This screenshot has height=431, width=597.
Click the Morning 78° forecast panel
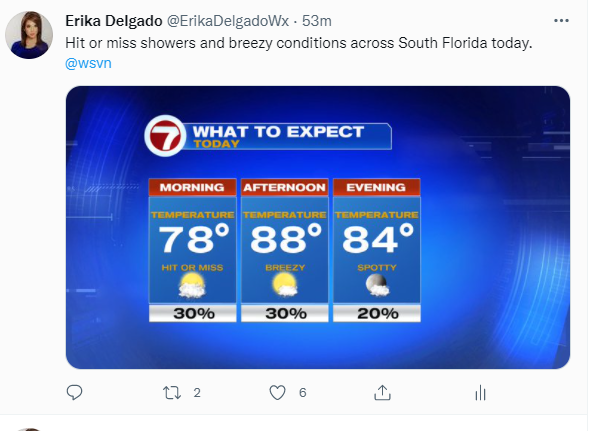[192, 250]
